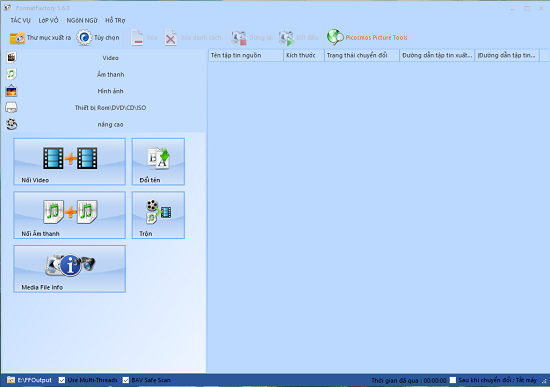Screen dimensions: 550x387
Task: Toggle Use Multi-Threads checkbox
Action: (62, 380)
